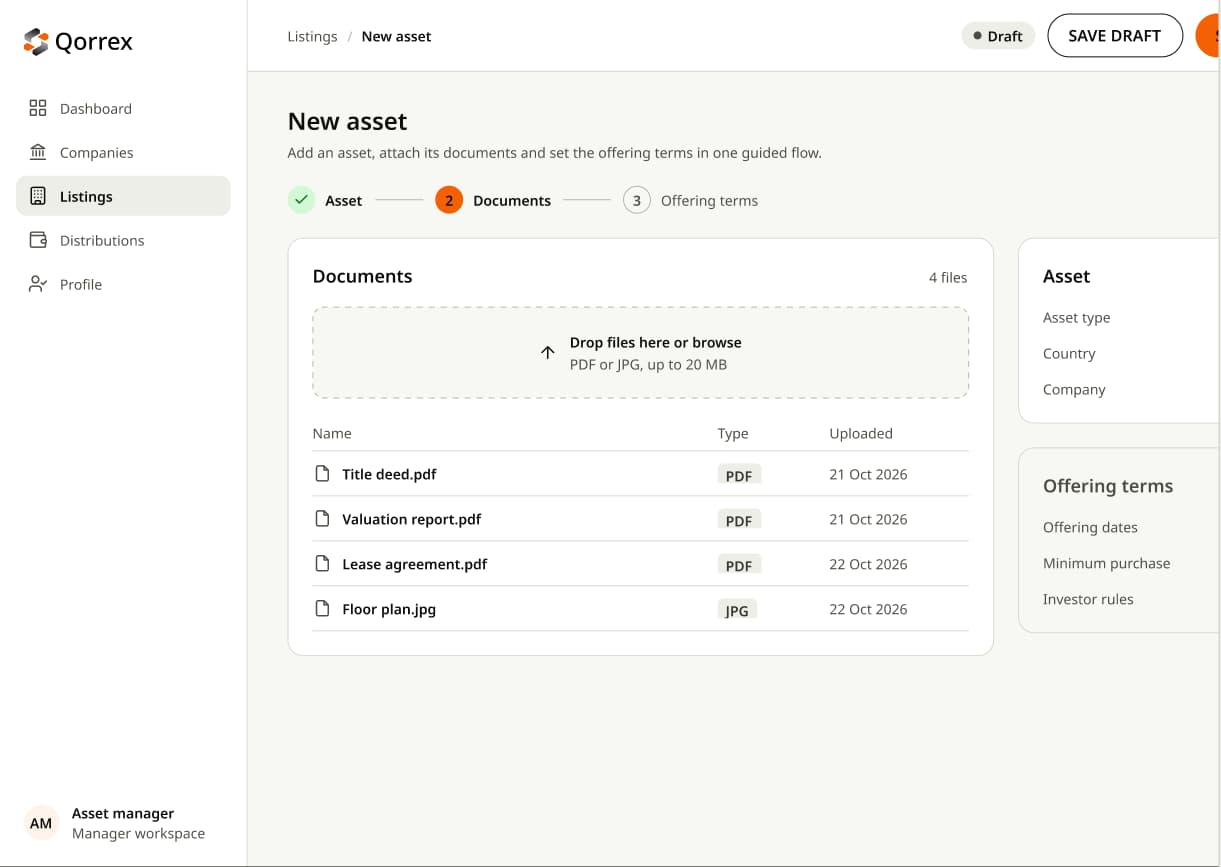
Task: Click the Name column header
Action: point(332,434)
